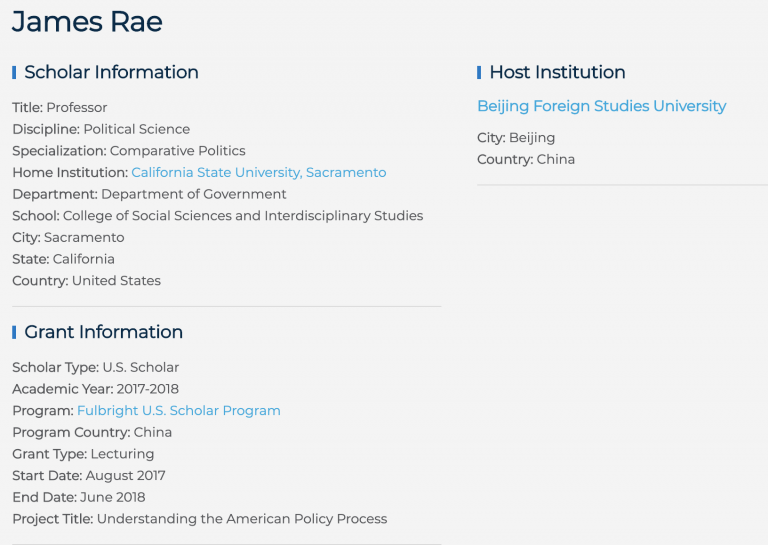Viewport: 768px width, 545px height.
Task: Follow the Fulbright U.S. Scholar Program link
Action: 178,411
